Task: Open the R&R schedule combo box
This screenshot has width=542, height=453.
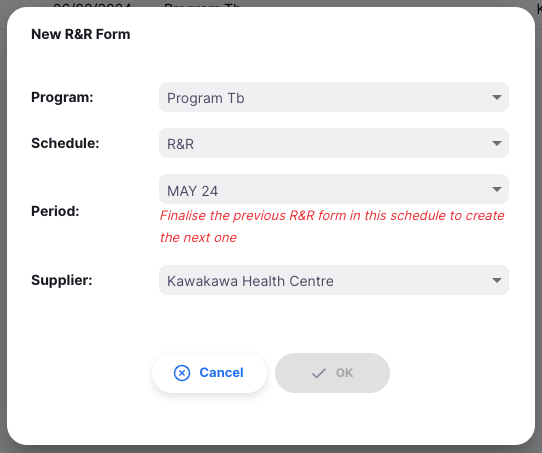Action: [x=334, y=143]
